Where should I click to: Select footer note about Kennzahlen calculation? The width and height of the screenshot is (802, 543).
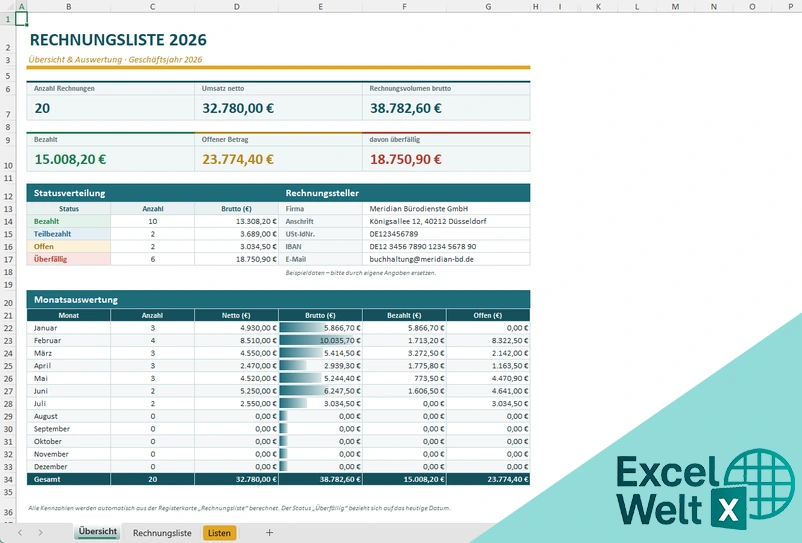[239, 508]
